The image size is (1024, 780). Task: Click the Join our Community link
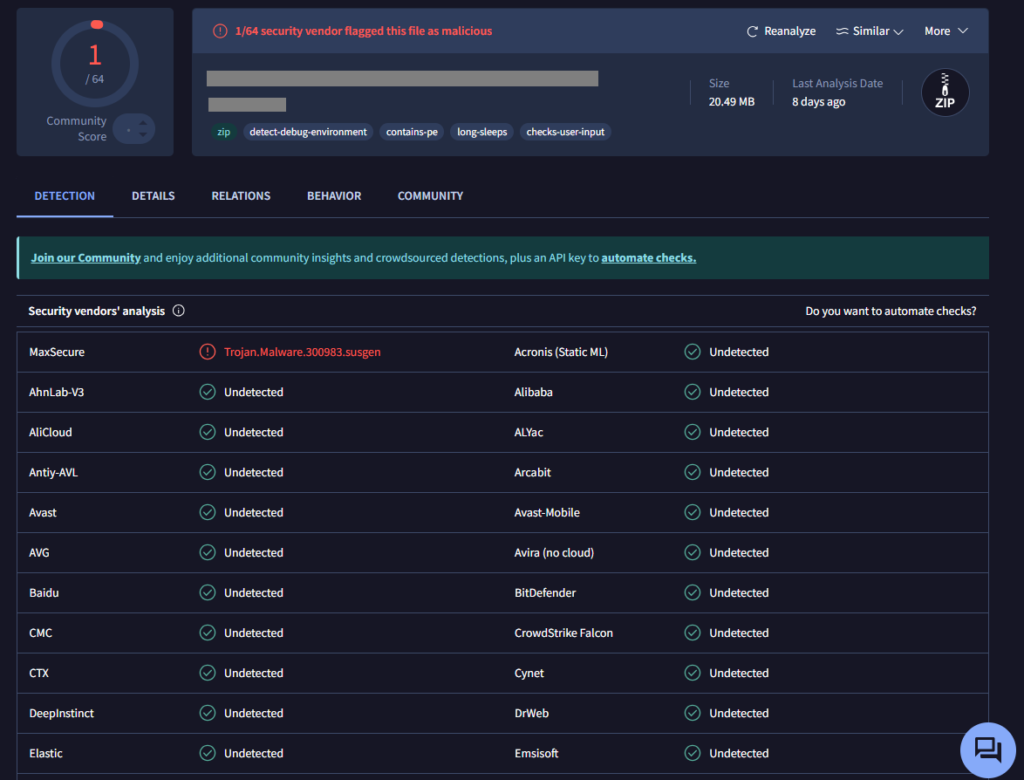[x=85, y=258]
